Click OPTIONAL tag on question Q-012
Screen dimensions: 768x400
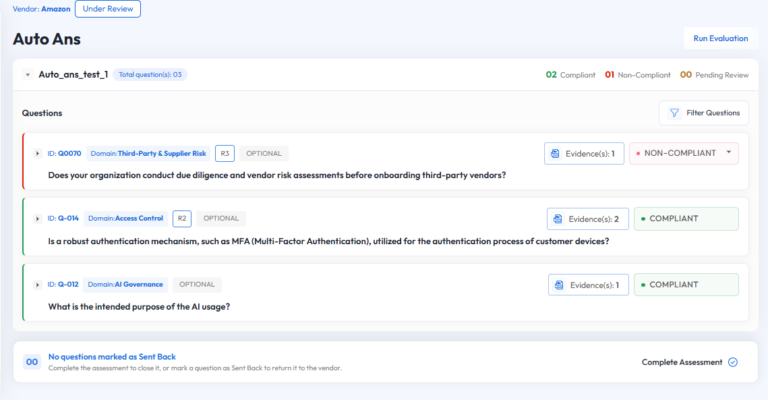[197, 284]
